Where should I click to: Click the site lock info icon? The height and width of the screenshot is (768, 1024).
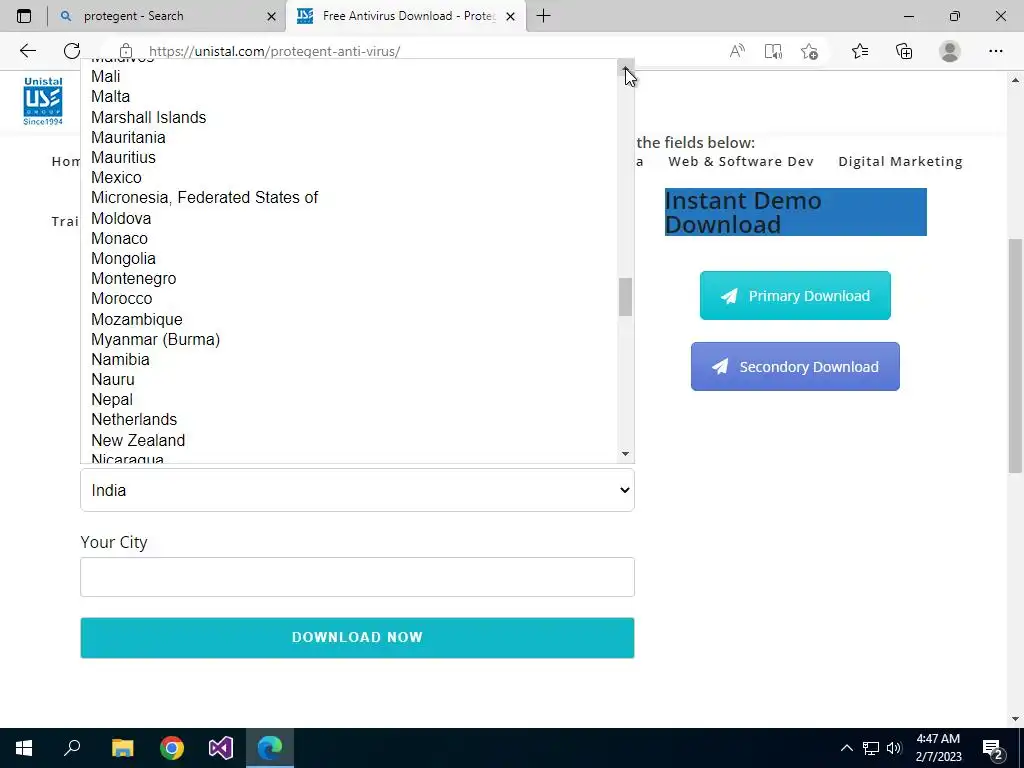click(x=126, y=52)
